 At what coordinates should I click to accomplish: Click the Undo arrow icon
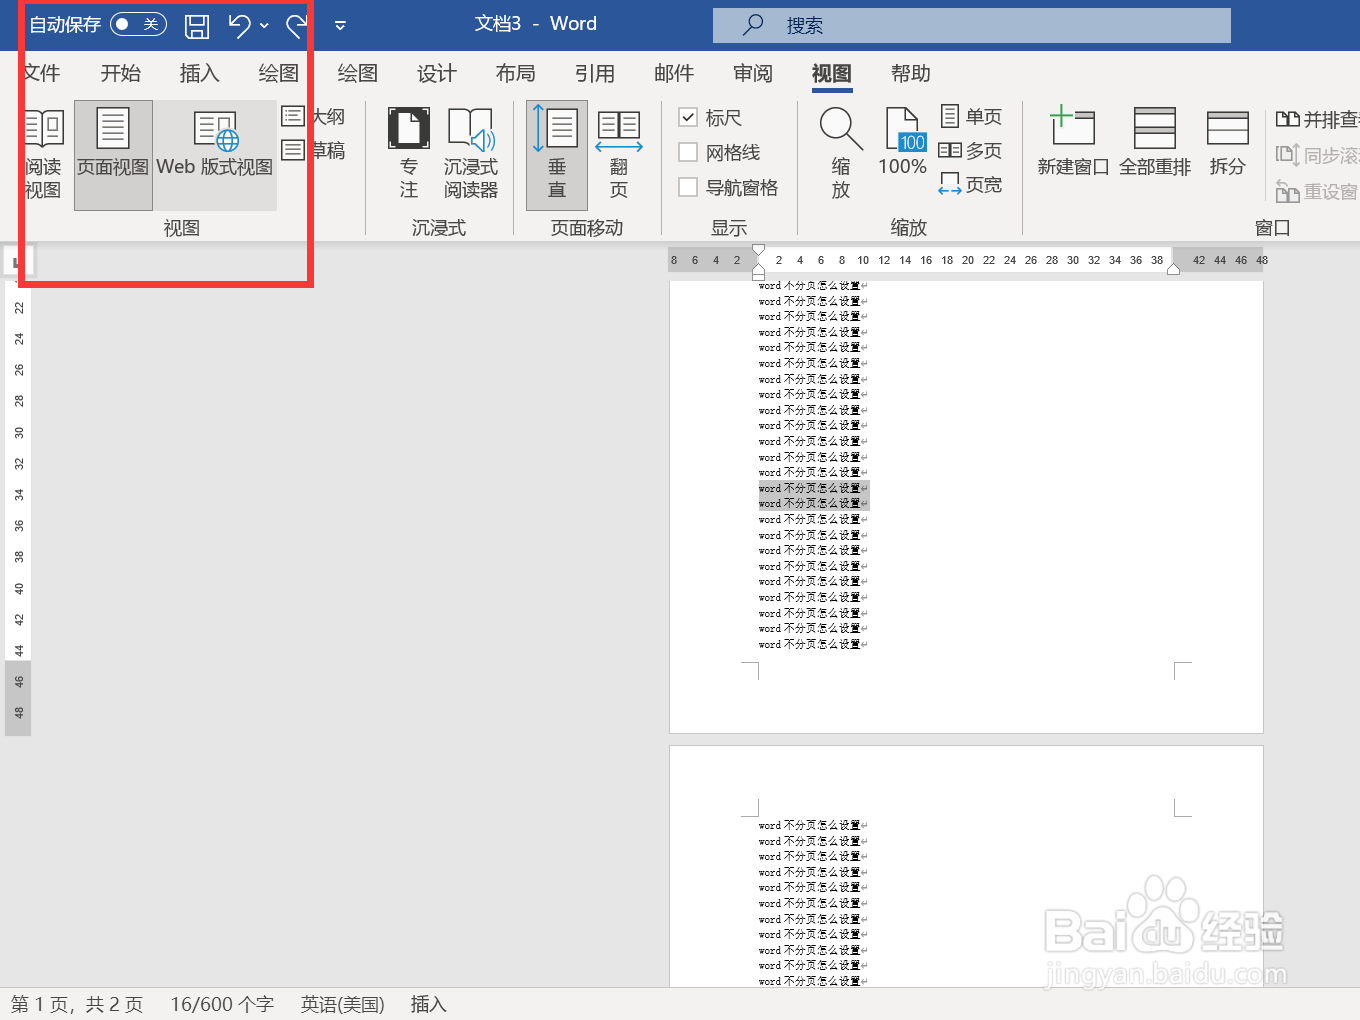[239, 26]
